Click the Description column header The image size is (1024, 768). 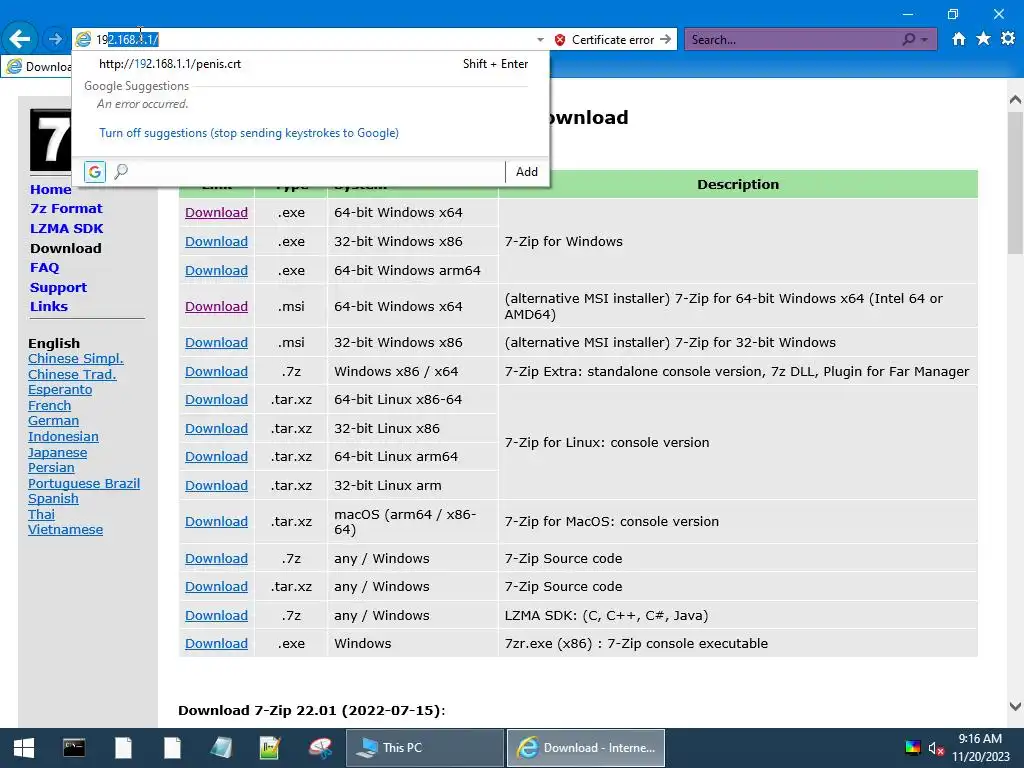pyautogui.click(x=738, y=185)
